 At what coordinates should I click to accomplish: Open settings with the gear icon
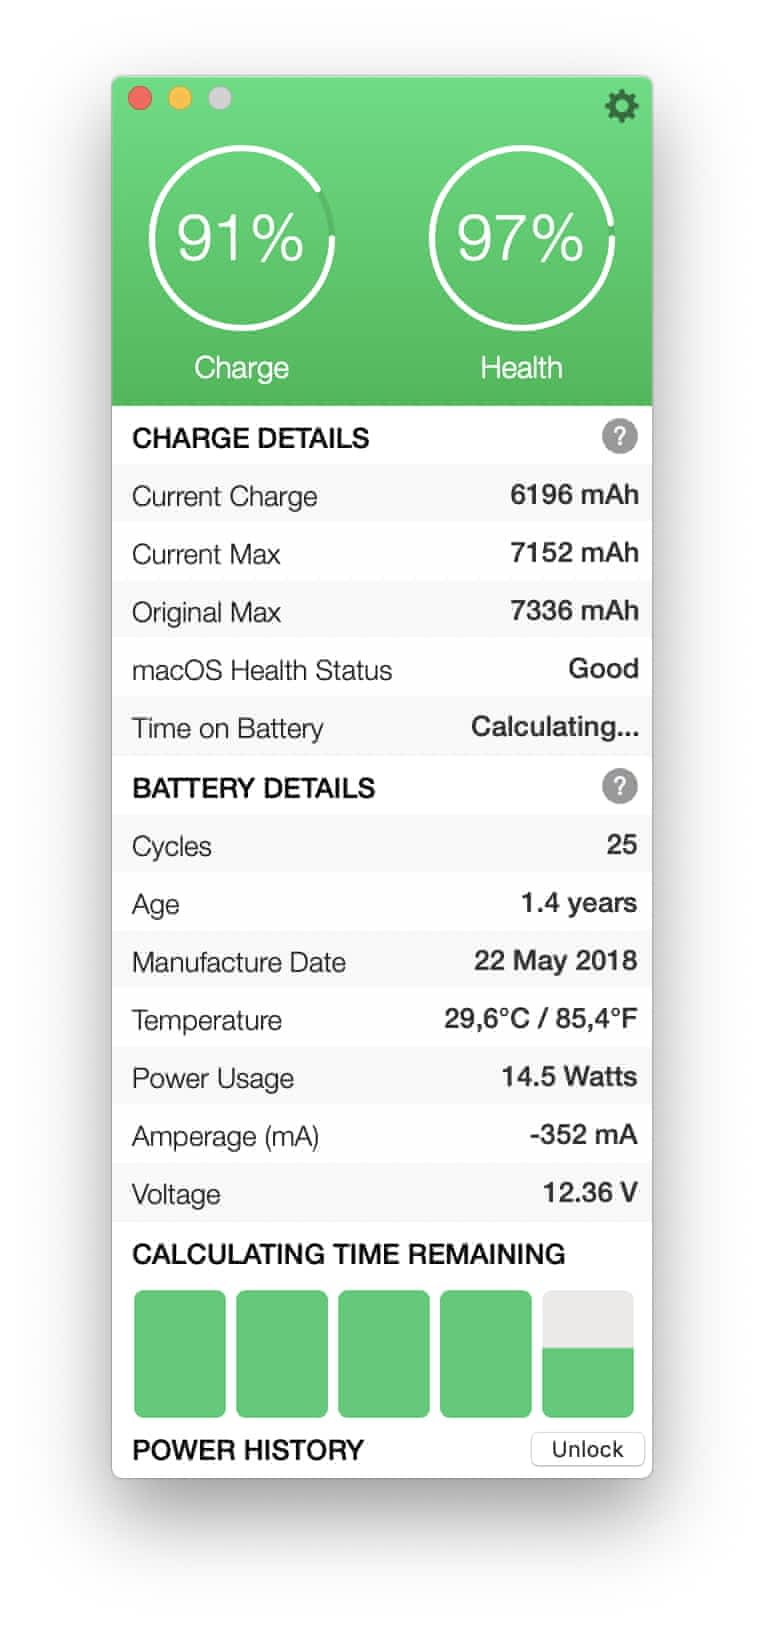coord(621,106)
